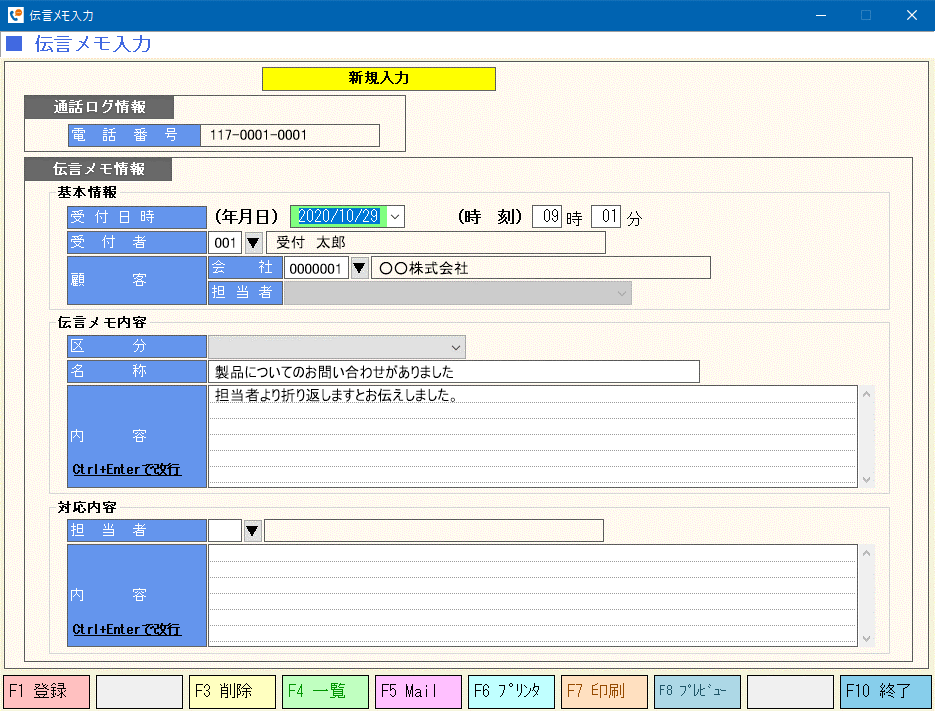
Task: Click the 受付者 code field 001
Action: click(225, 243)
